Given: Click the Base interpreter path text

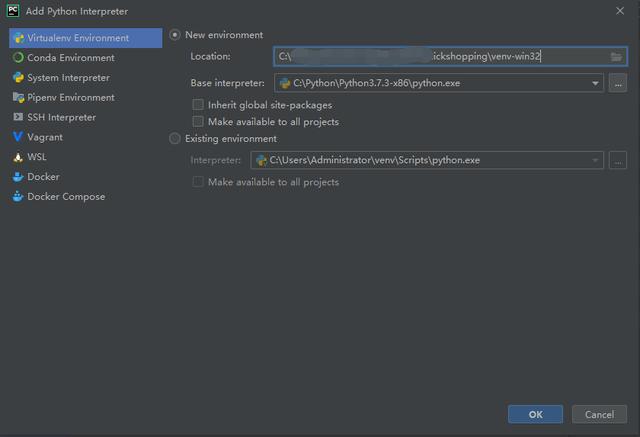Looking at the screenshot, I should 377,83.
